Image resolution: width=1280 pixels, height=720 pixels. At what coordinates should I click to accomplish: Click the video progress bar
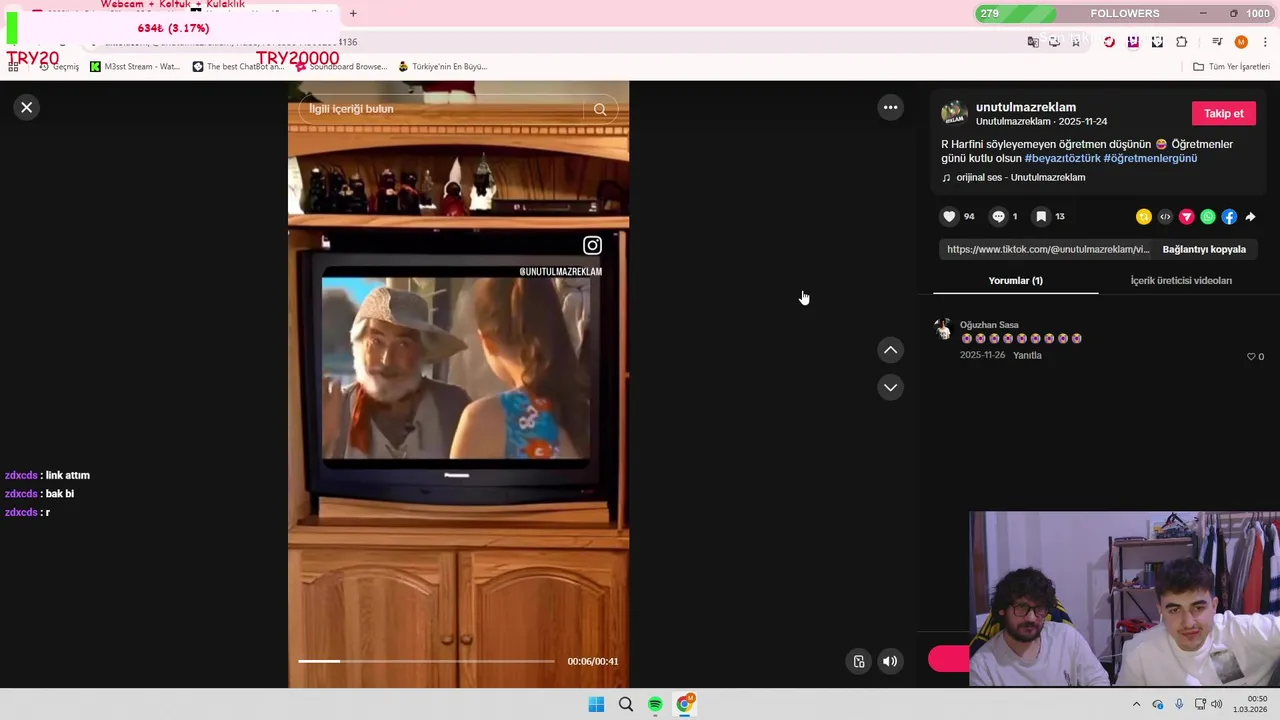click(426, 661)
